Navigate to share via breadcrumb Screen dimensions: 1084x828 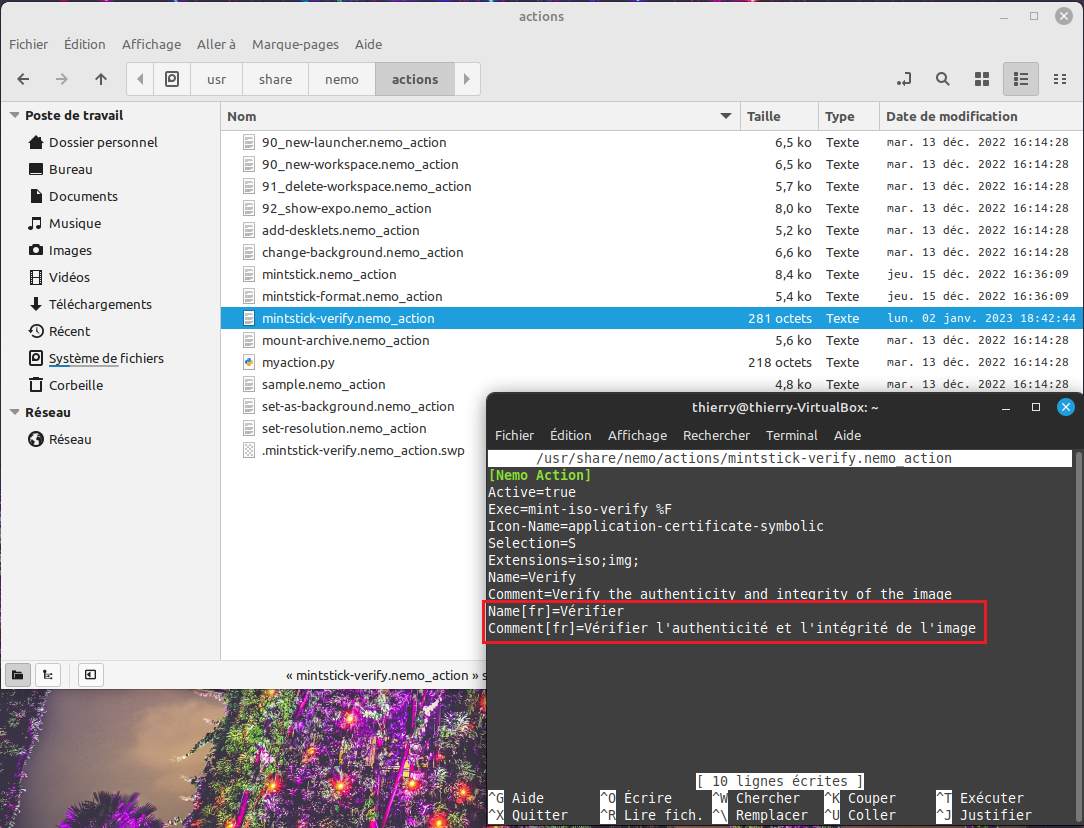click(x=274, y=78)
